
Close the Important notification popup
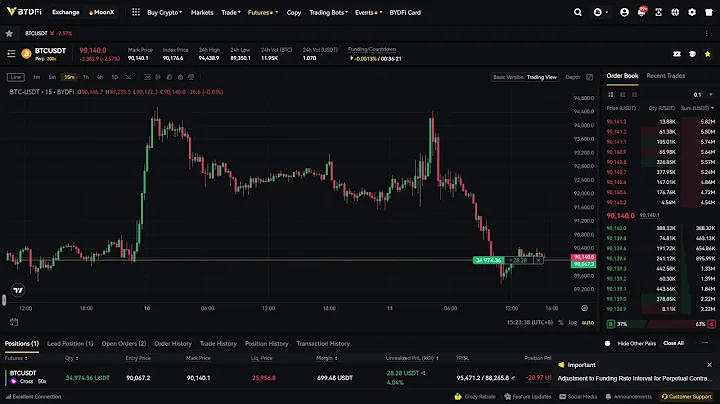[x=709, y=365]
